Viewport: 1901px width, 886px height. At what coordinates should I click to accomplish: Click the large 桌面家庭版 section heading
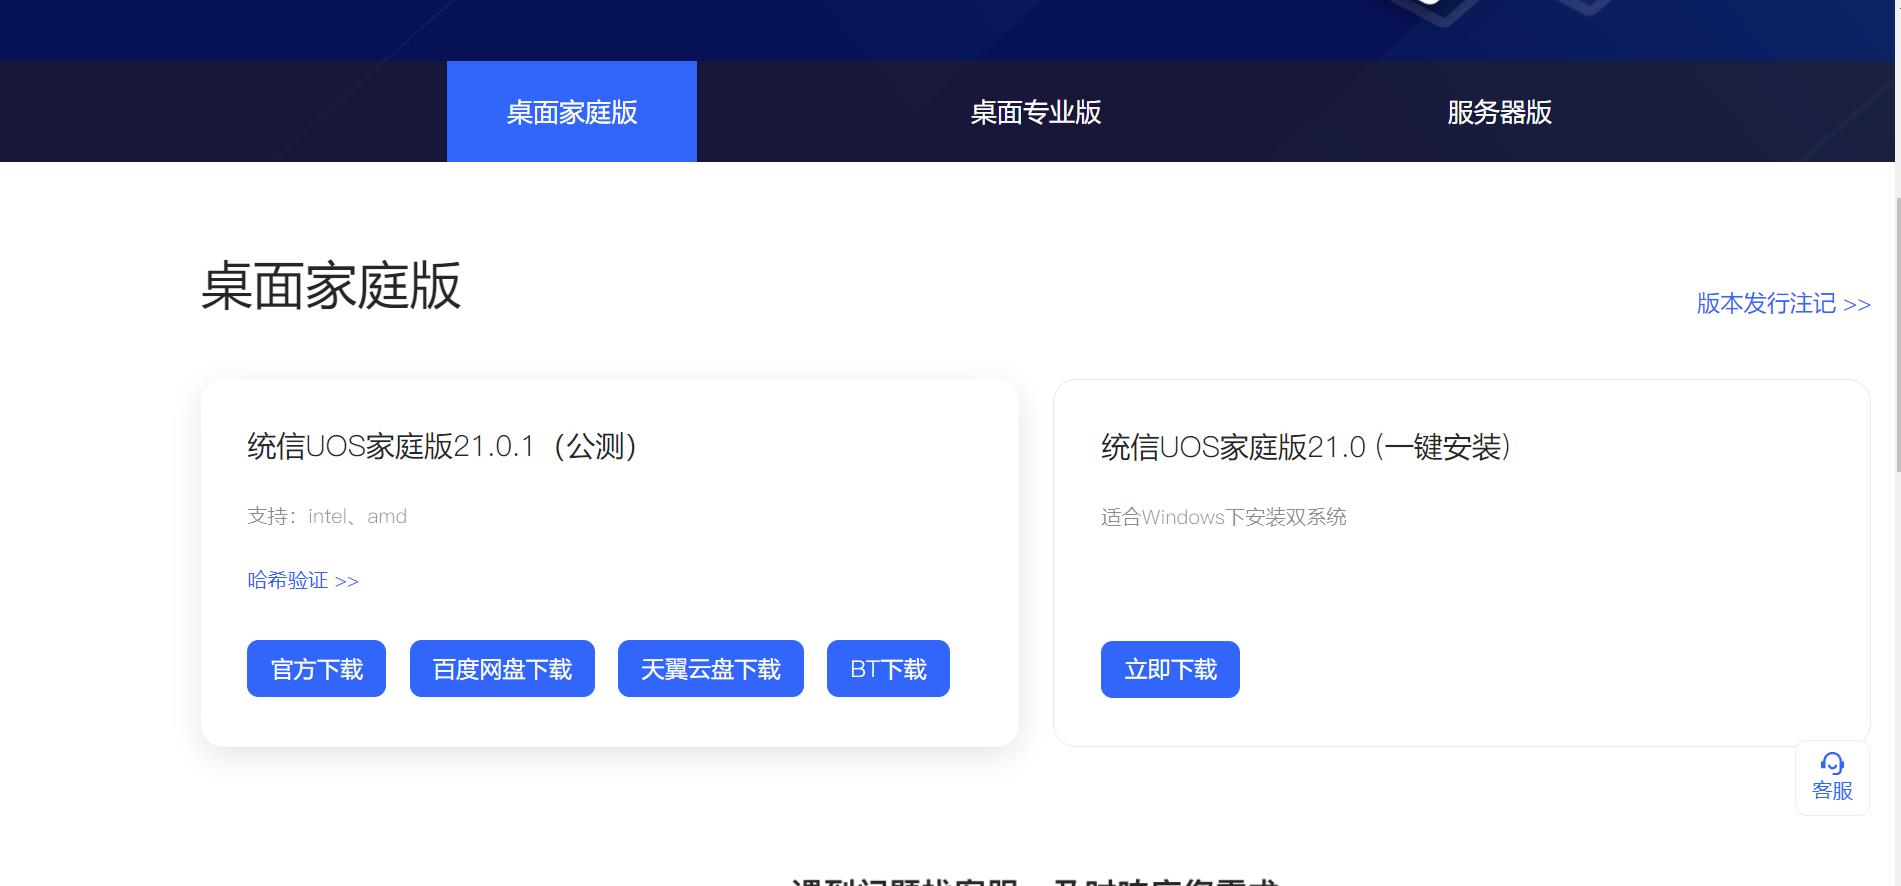click(331, 286)
